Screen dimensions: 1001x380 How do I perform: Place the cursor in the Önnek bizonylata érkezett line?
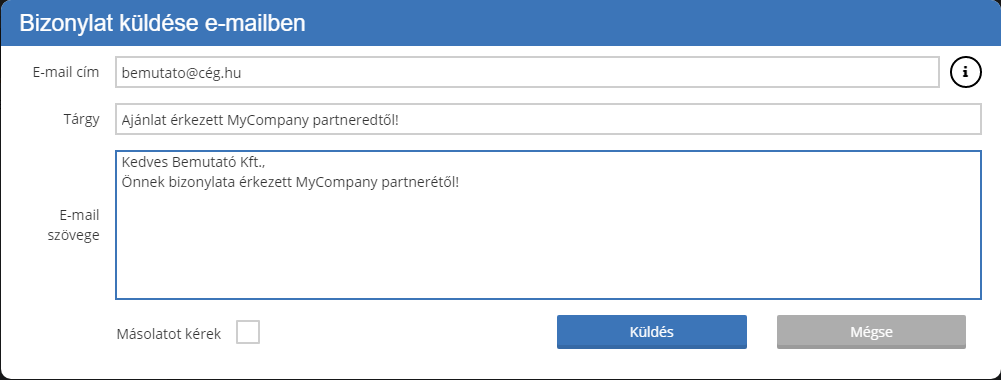290,182
